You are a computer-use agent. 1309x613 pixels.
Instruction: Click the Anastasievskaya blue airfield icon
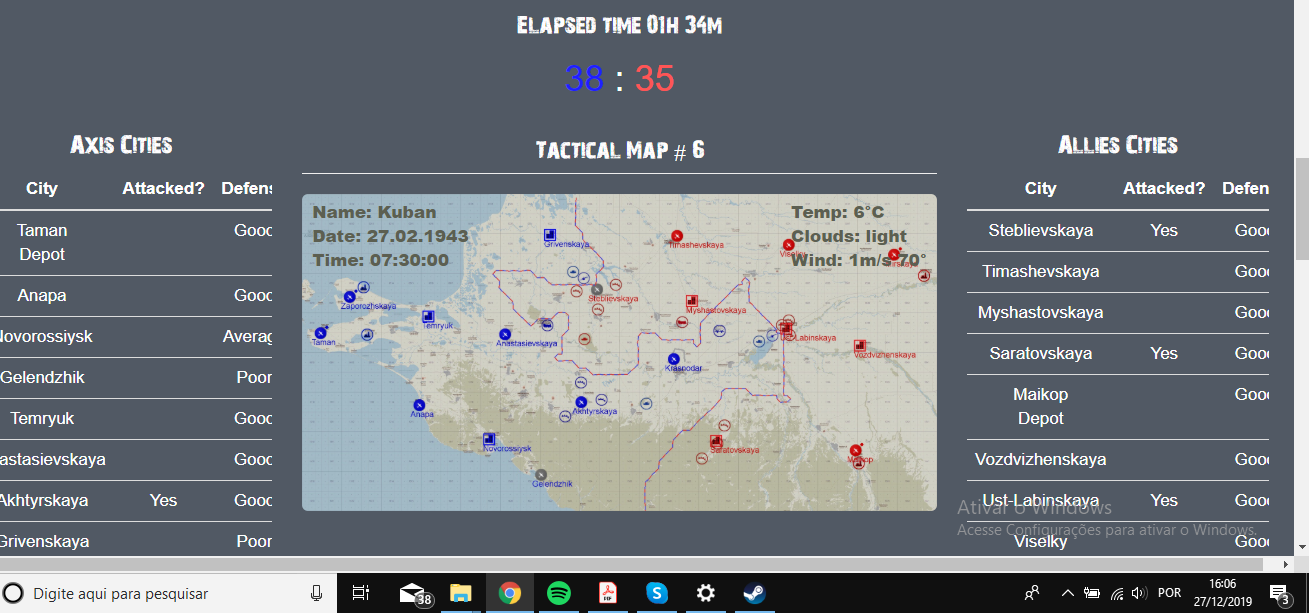coord(505,334)
